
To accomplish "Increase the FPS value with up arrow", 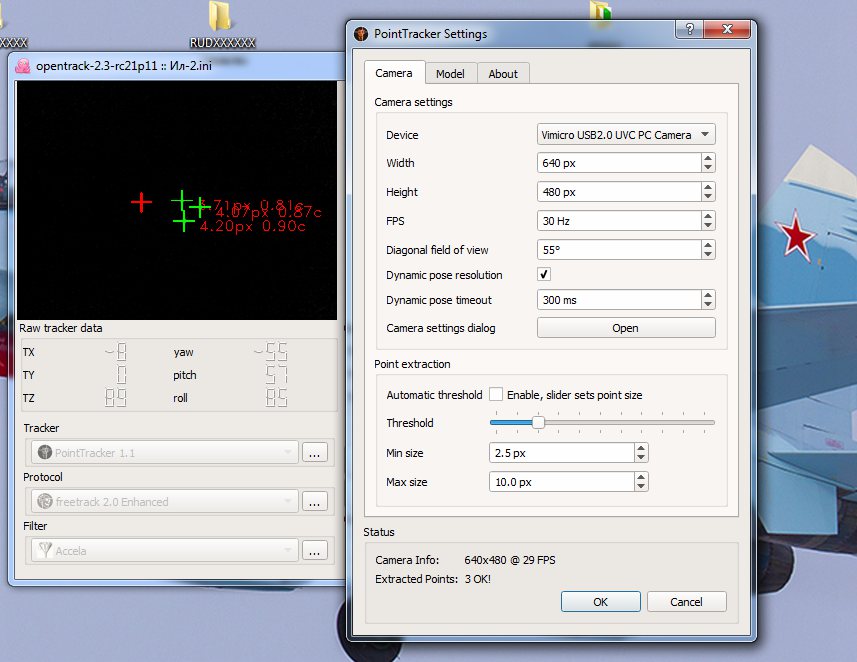I will click(708, 216).
